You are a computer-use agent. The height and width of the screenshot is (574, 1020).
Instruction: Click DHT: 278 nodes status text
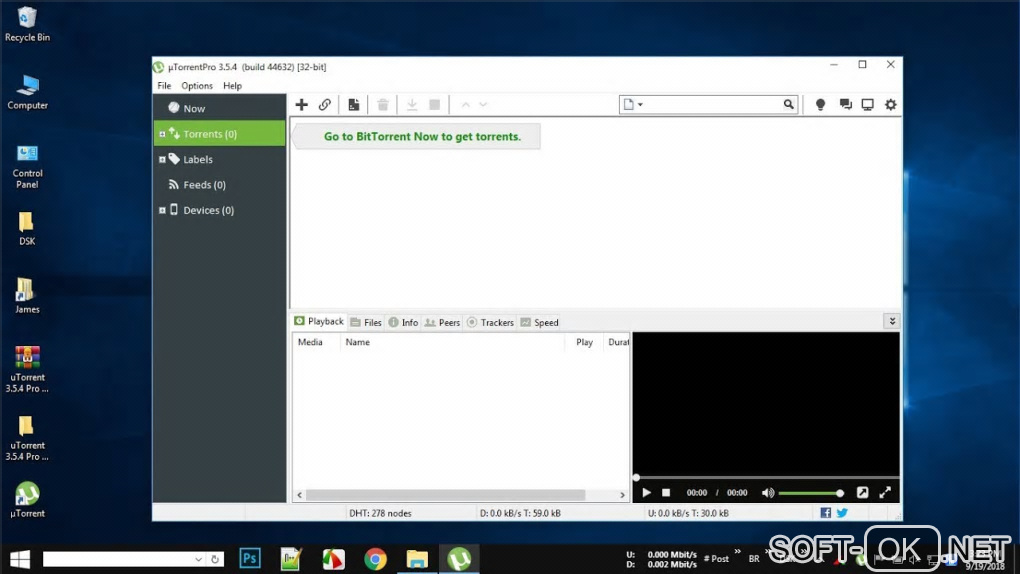(x=380, y=513)
